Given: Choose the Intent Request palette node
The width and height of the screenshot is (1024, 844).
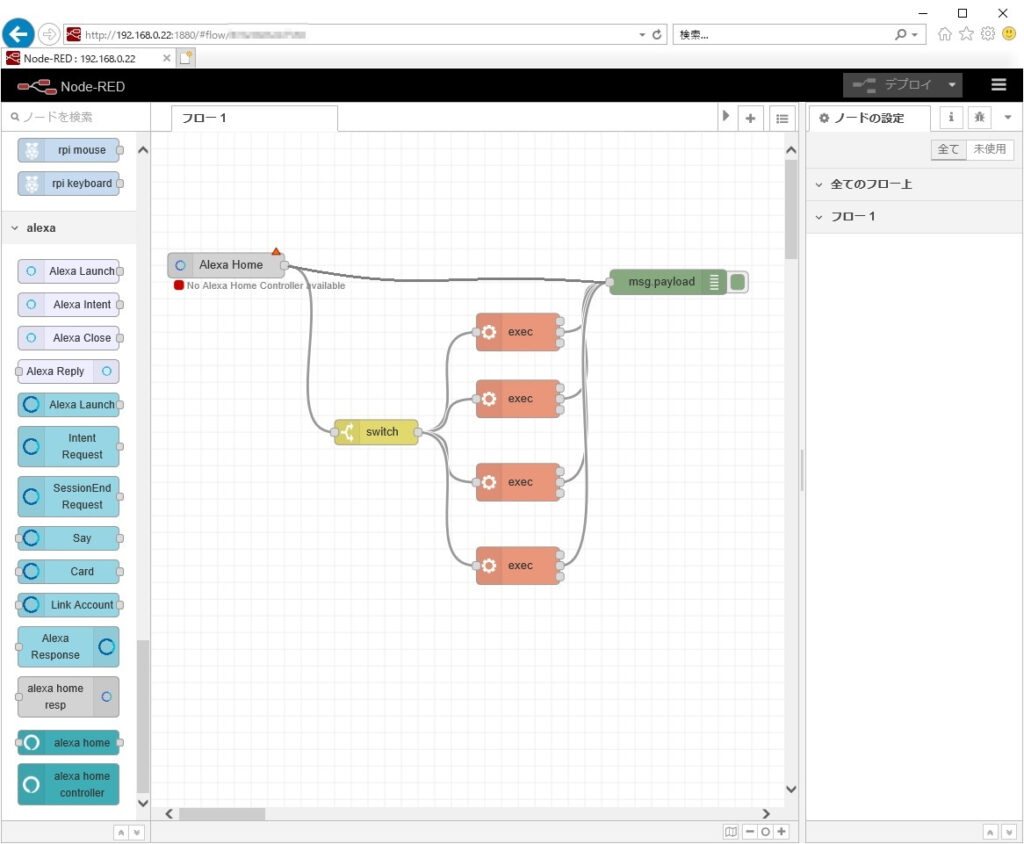Looking at the screenshot, I should (x=69, y=446).
